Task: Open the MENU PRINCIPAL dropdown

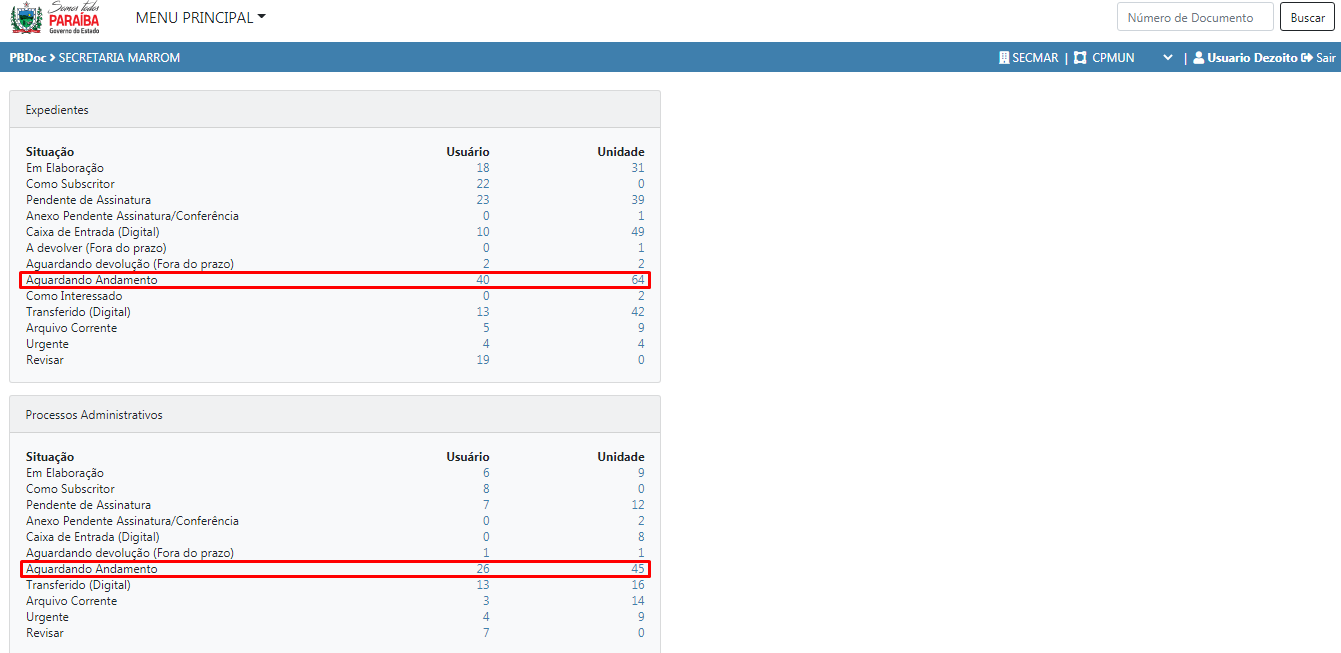Action: click(201, 18)
